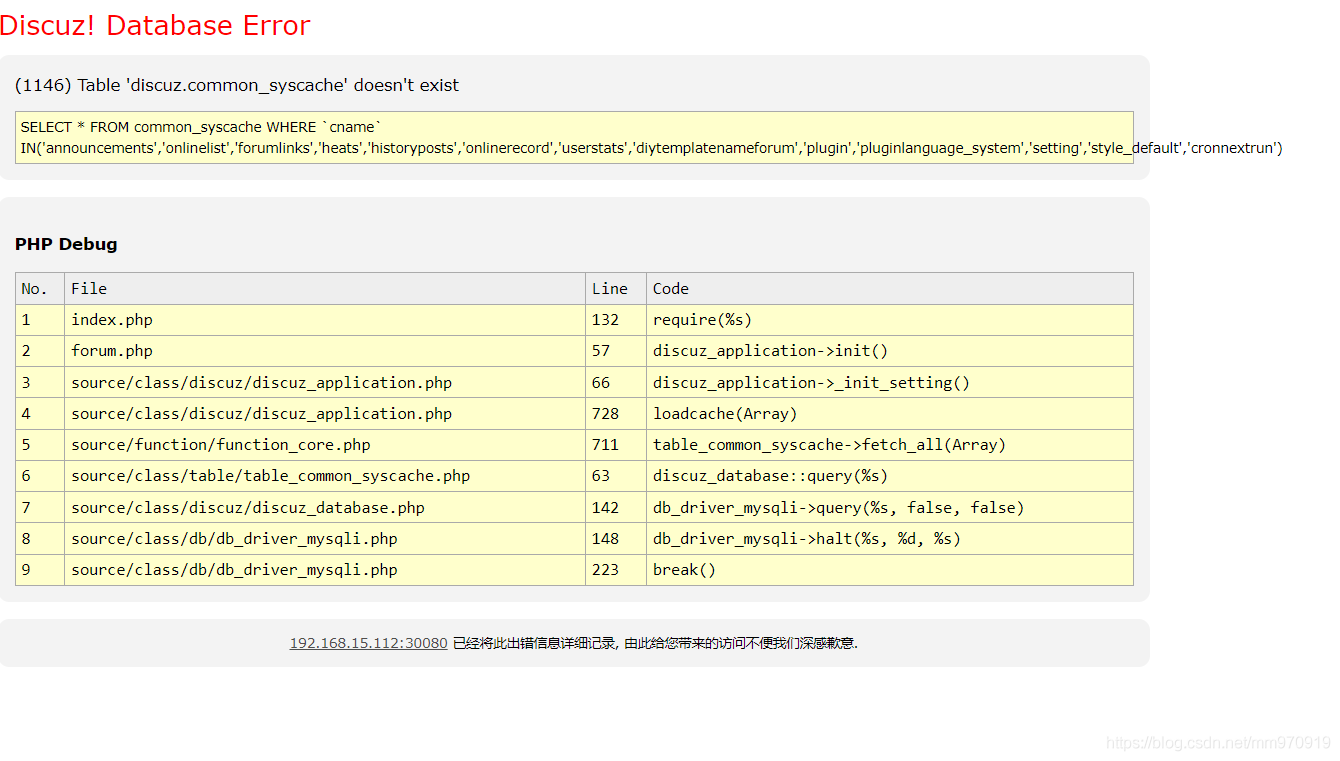Select the error message mentioning 'discuz.common_syscache'

[237, 85]
